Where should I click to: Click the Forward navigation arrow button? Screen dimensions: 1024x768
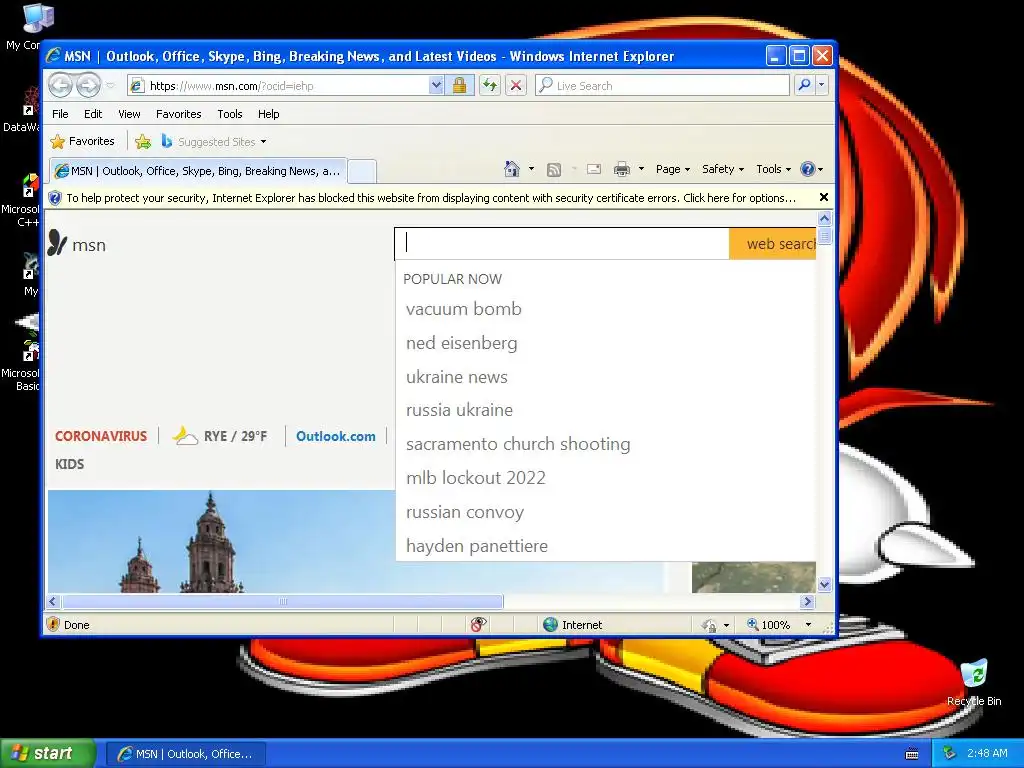click(x=88, y=86)
